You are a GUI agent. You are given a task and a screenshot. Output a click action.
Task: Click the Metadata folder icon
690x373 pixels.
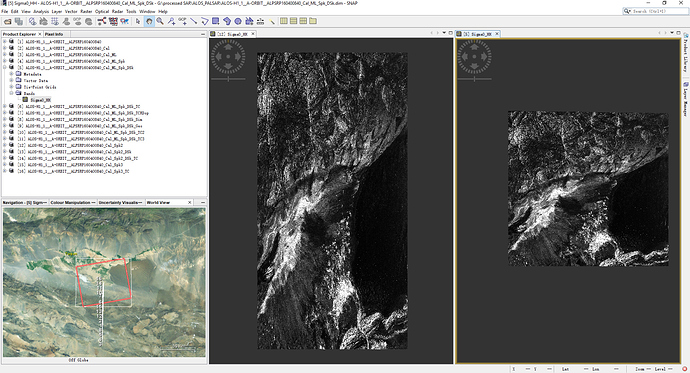(x=19, y=74)
